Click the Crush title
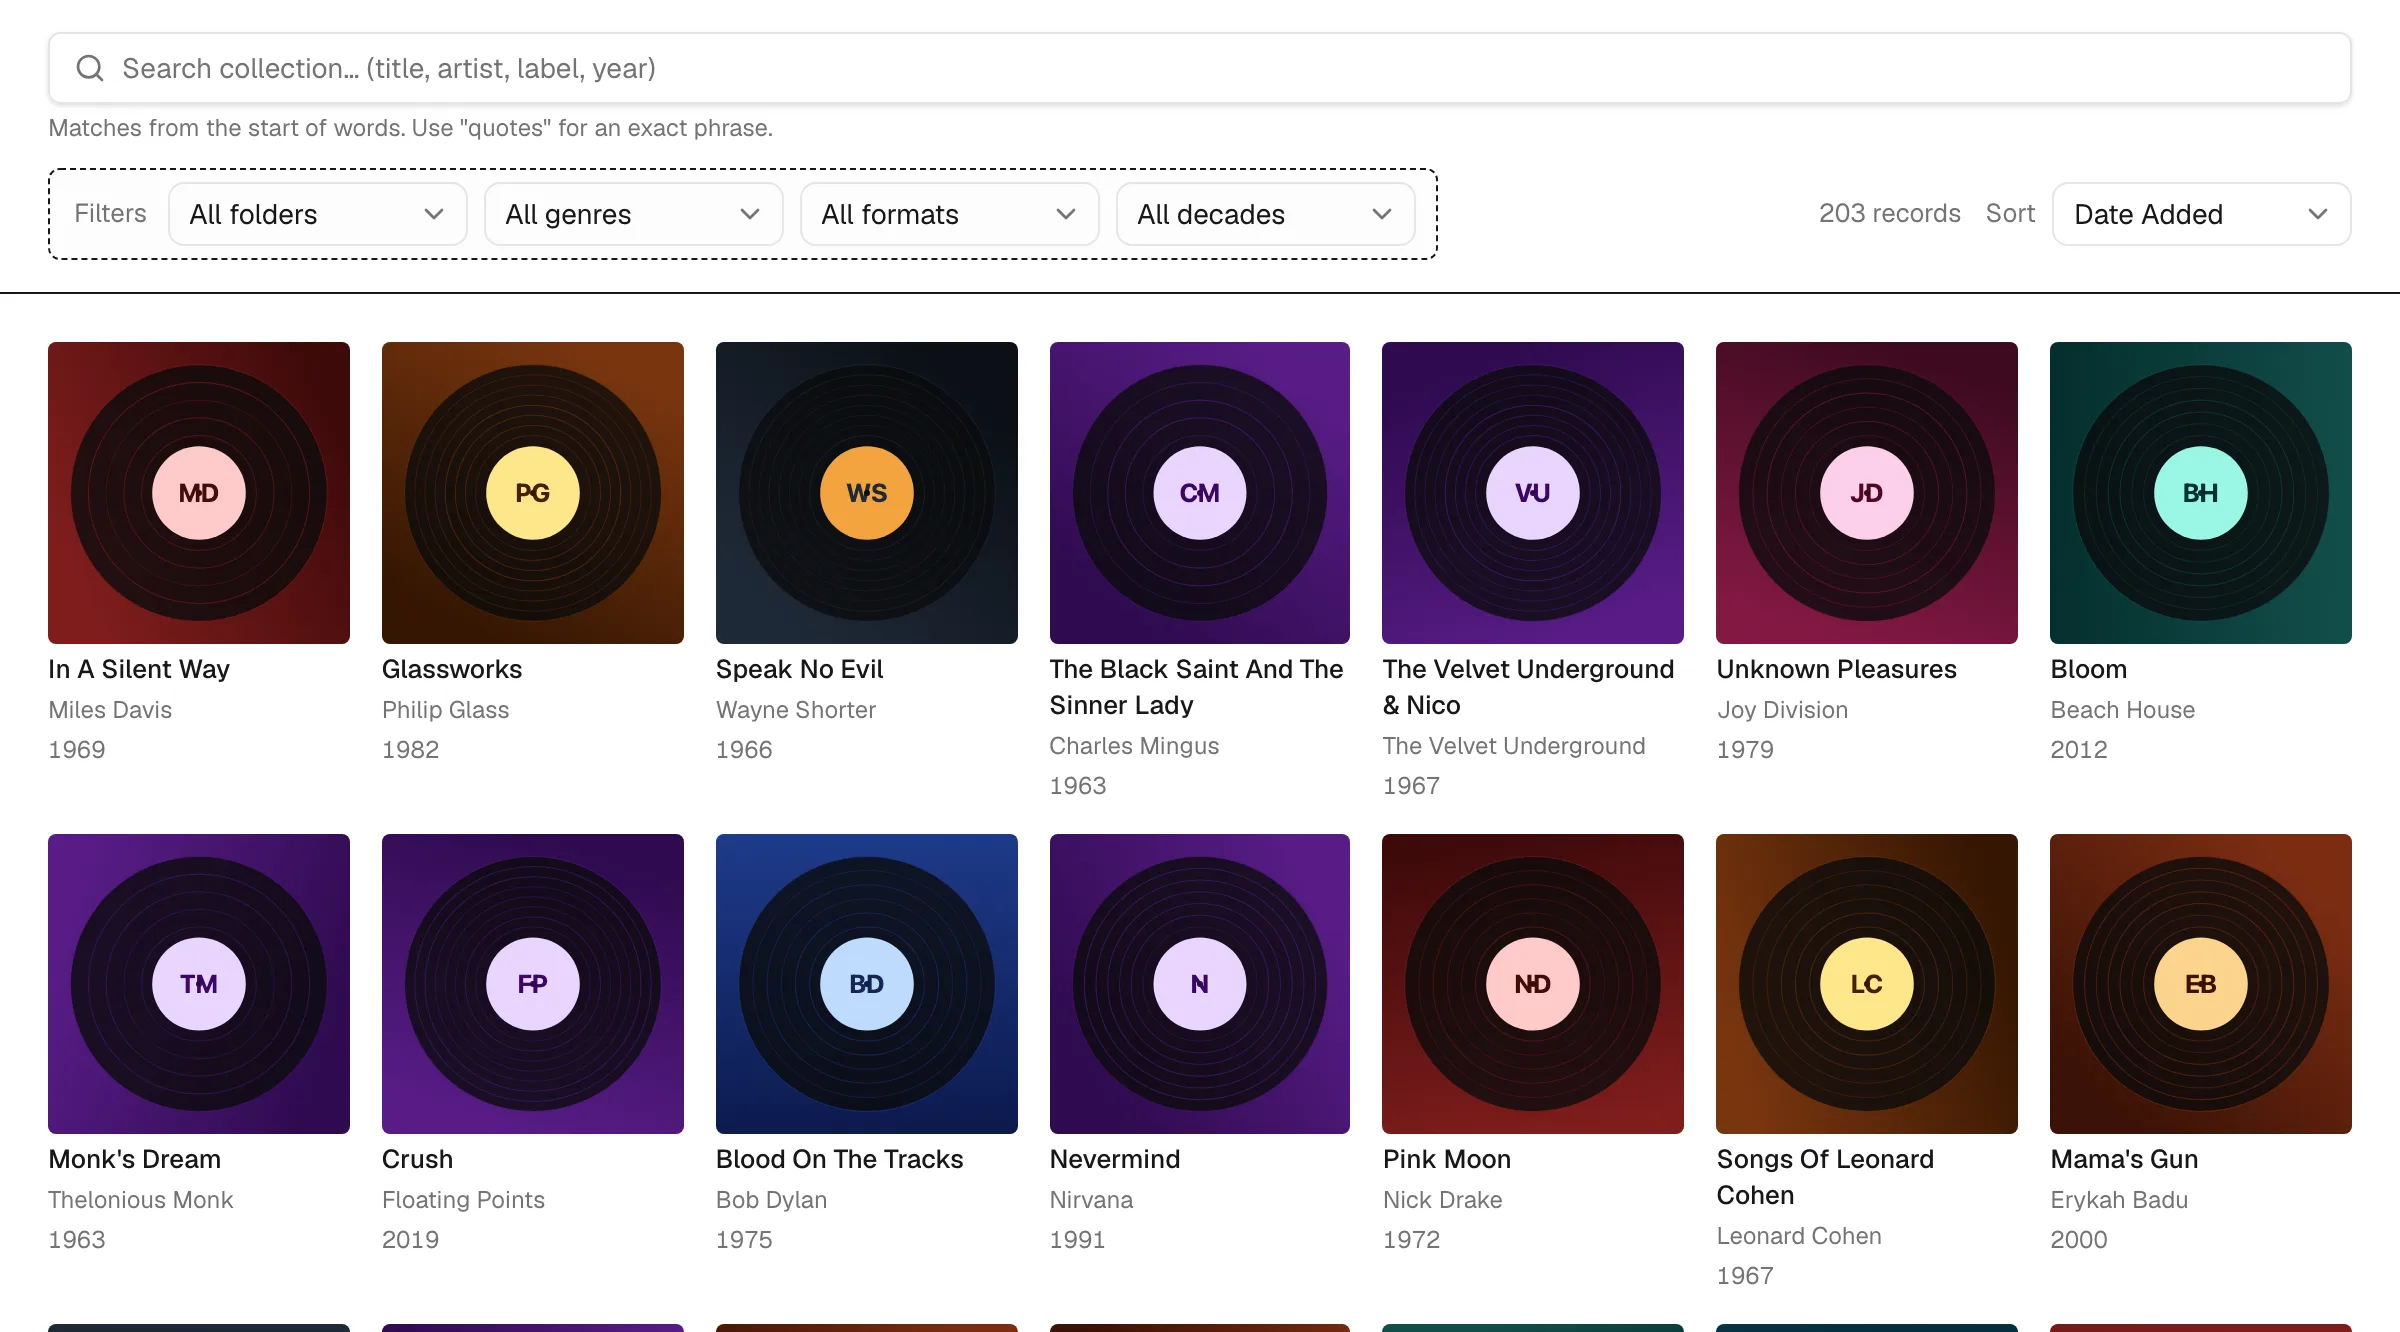 (x=418, y=1159)
